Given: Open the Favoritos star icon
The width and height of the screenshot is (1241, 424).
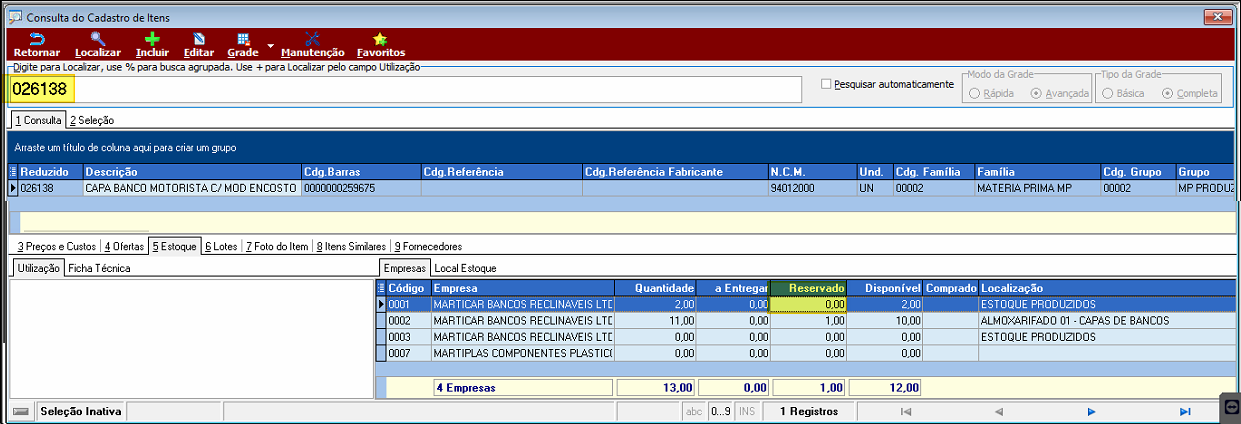Looking at the screenshot, I should 380,38.
